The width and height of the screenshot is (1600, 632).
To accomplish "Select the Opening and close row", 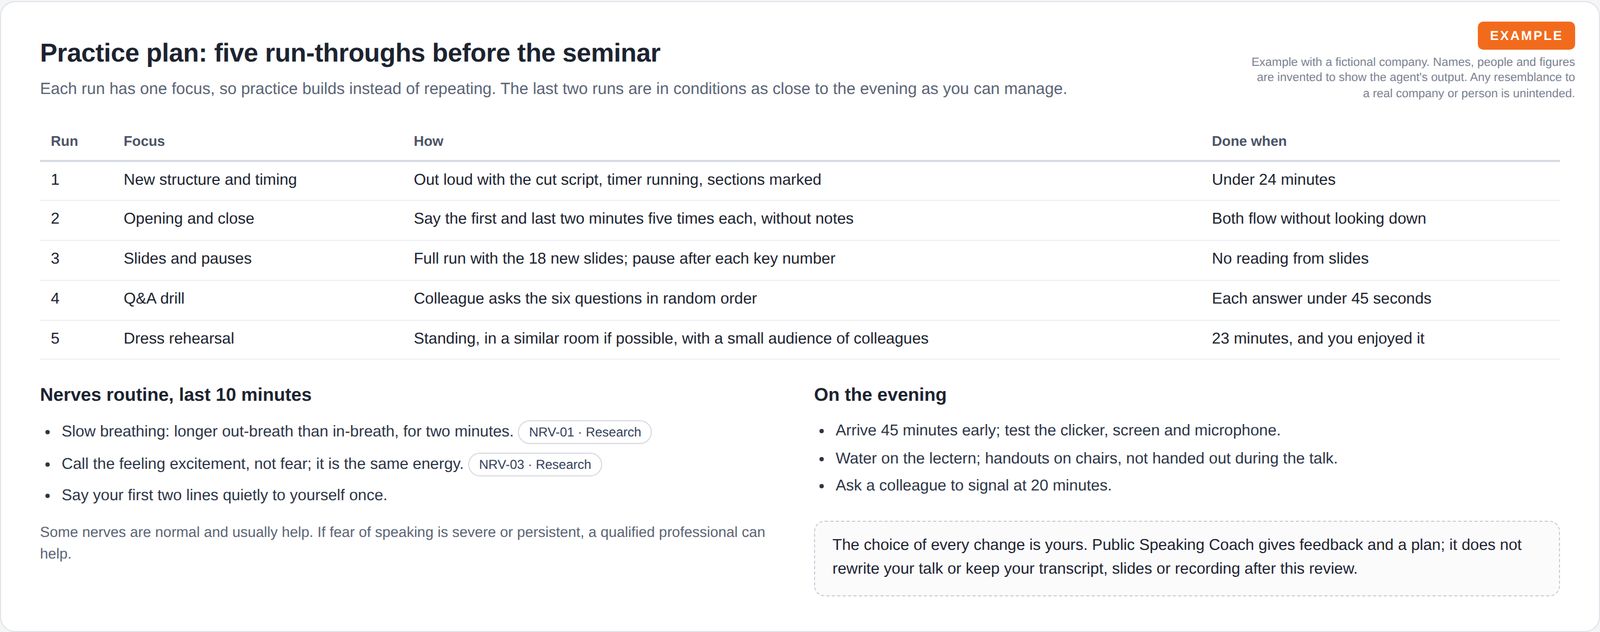I will coord(800,219).
